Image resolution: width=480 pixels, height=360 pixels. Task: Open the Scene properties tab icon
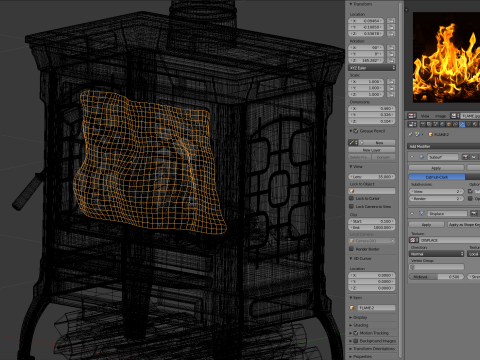(436, 124)
